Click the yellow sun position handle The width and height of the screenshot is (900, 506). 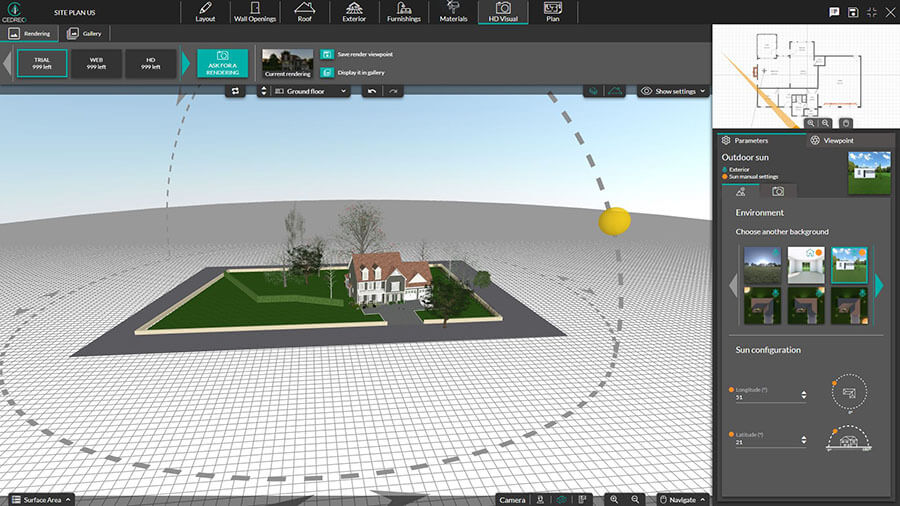[614, 222]
